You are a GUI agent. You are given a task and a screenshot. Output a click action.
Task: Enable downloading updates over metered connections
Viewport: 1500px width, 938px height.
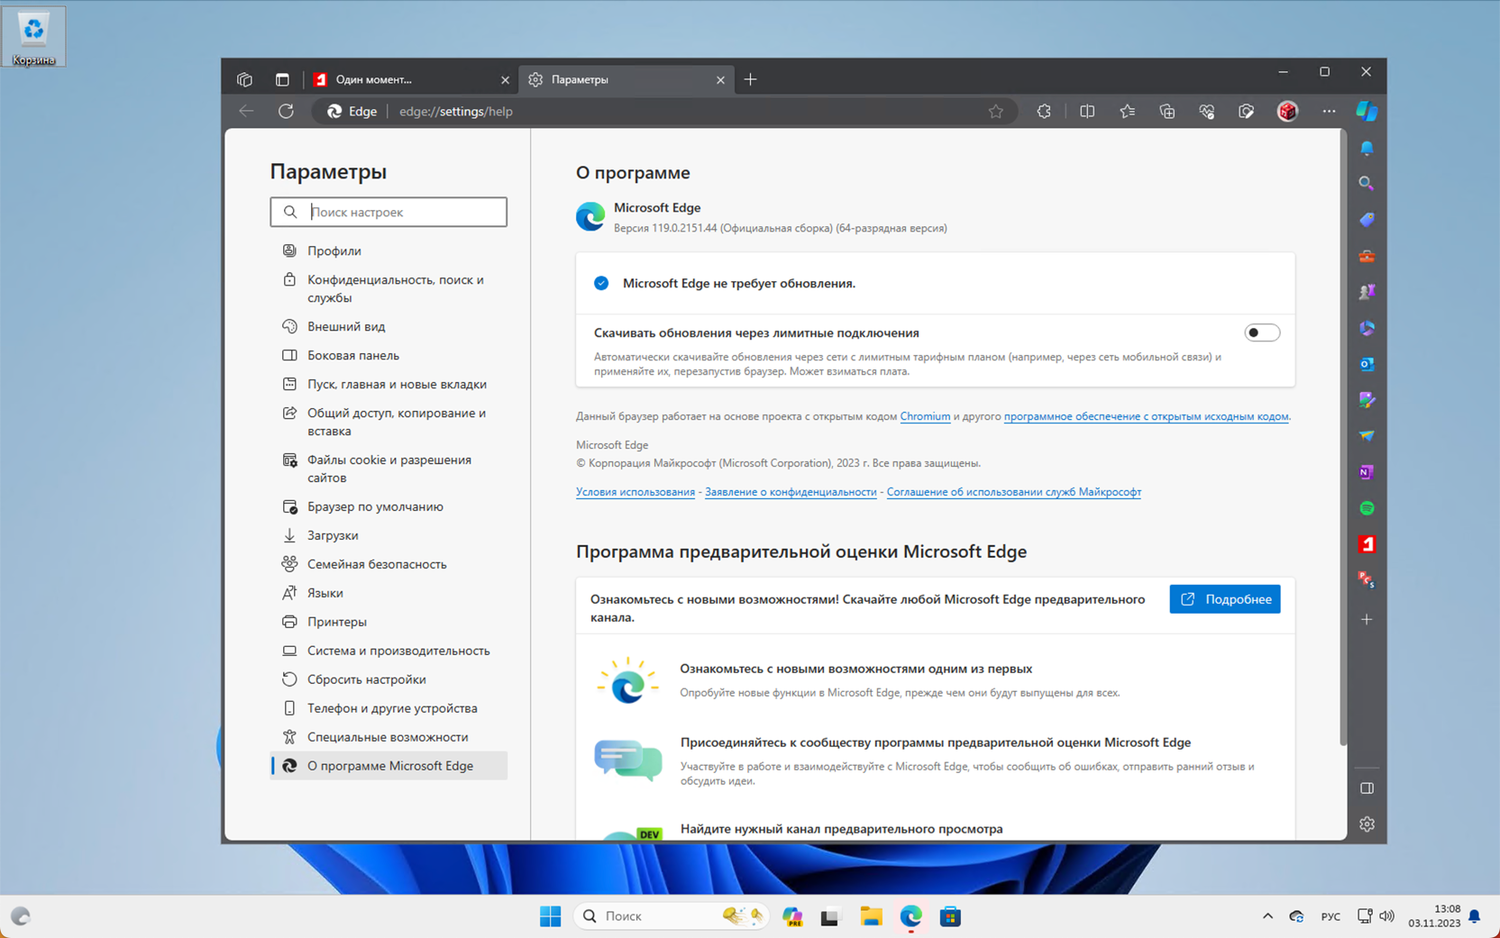(x=1262, y=333)
